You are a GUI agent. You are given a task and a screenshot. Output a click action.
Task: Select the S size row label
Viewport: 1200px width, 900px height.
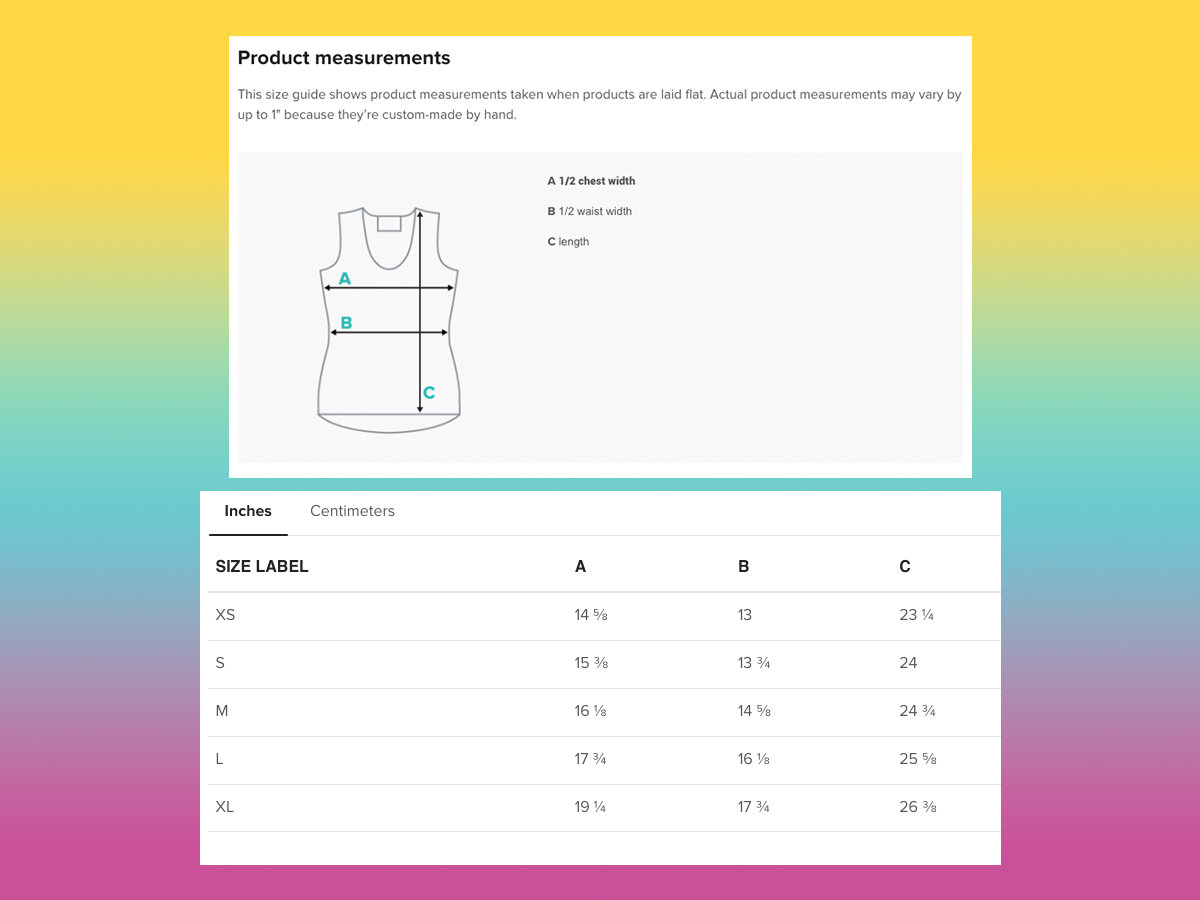coord(220,663)
